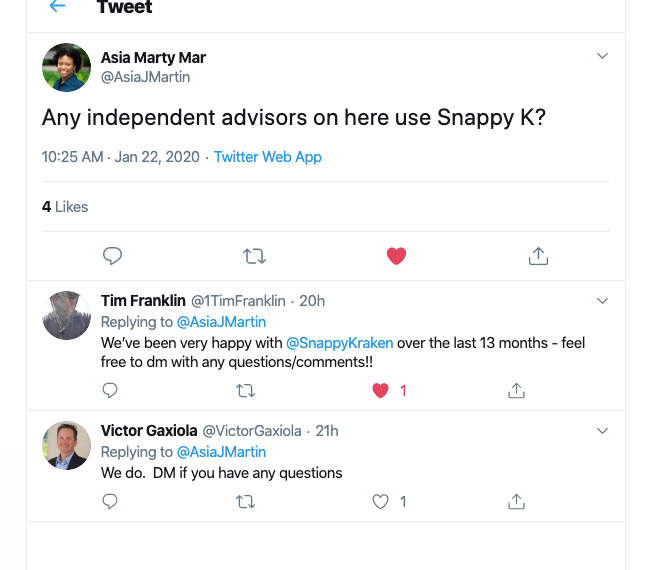Retweet Victor Gaxiola's reply

point(245,501)
